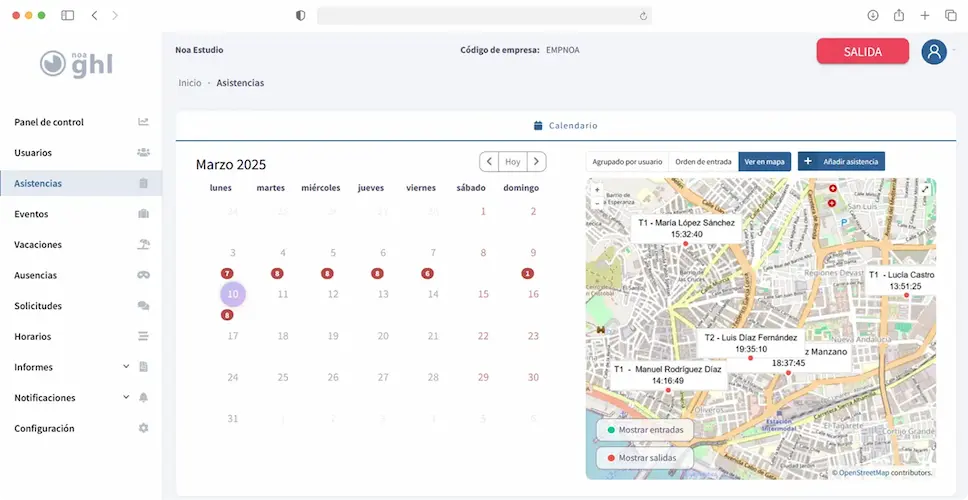Go to the previous month
The height and width of the screenshot is (500, 968).
[x=489, y=162]
